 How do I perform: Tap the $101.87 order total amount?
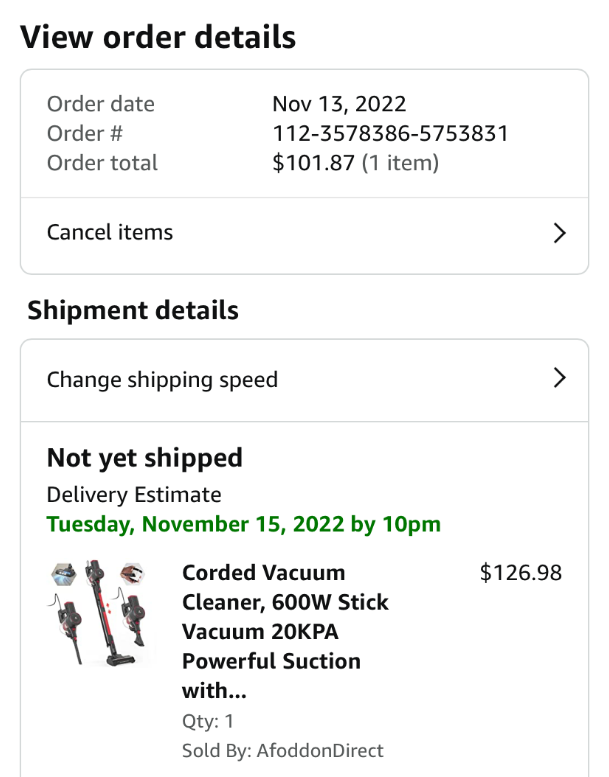[314, 163]
